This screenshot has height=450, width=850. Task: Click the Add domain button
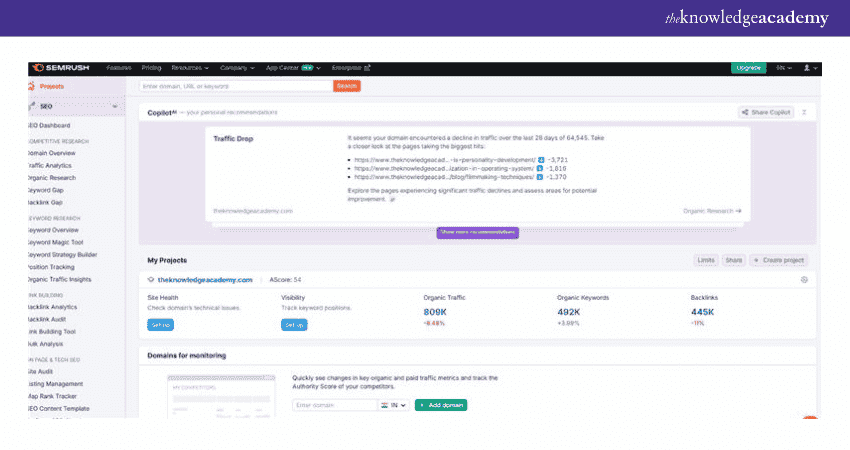pos(440,405)
